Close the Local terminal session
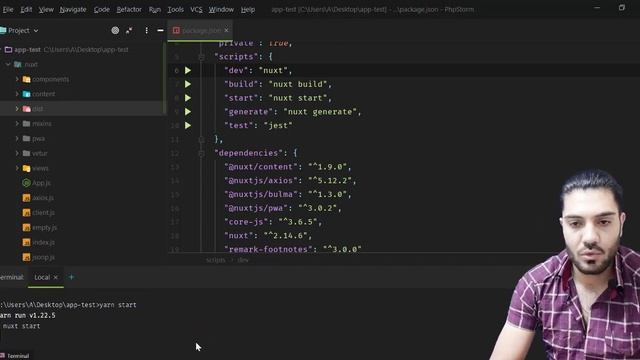 56,277
